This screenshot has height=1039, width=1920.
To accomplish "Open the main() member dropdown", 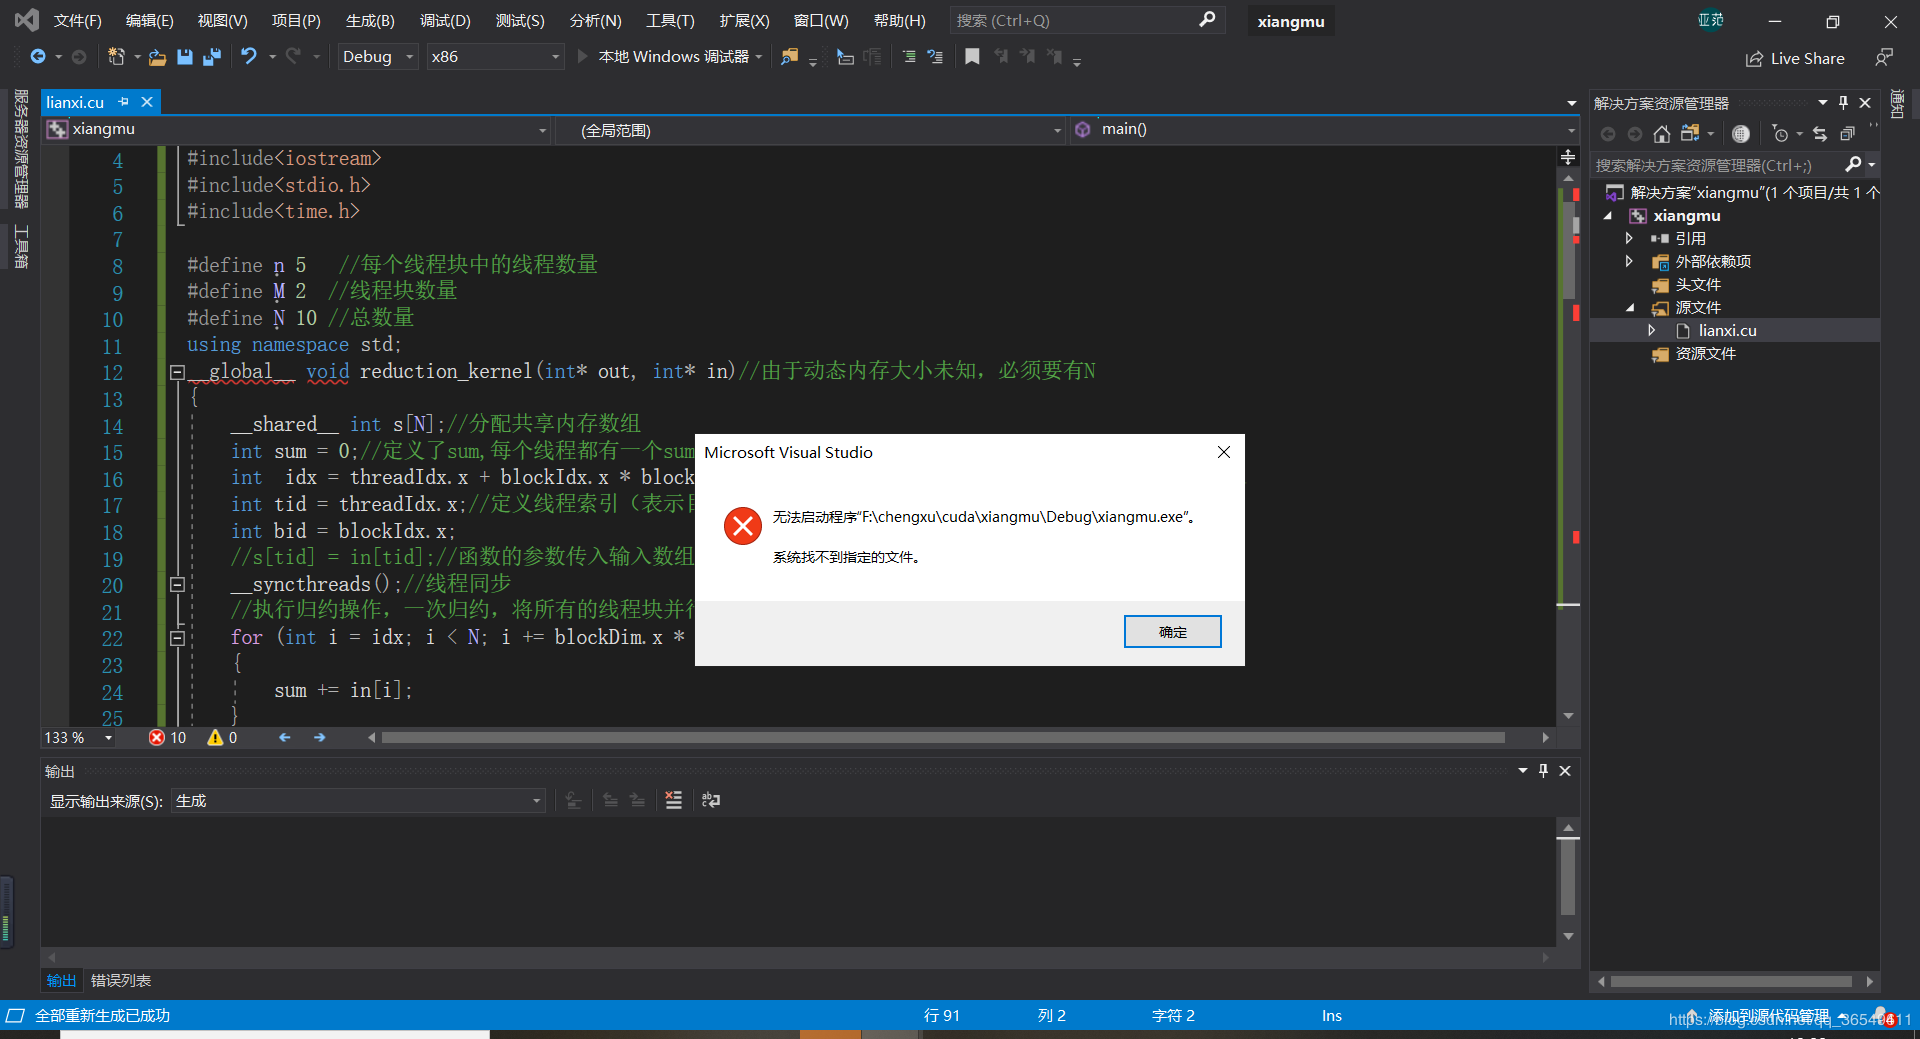I will 1323,130.
